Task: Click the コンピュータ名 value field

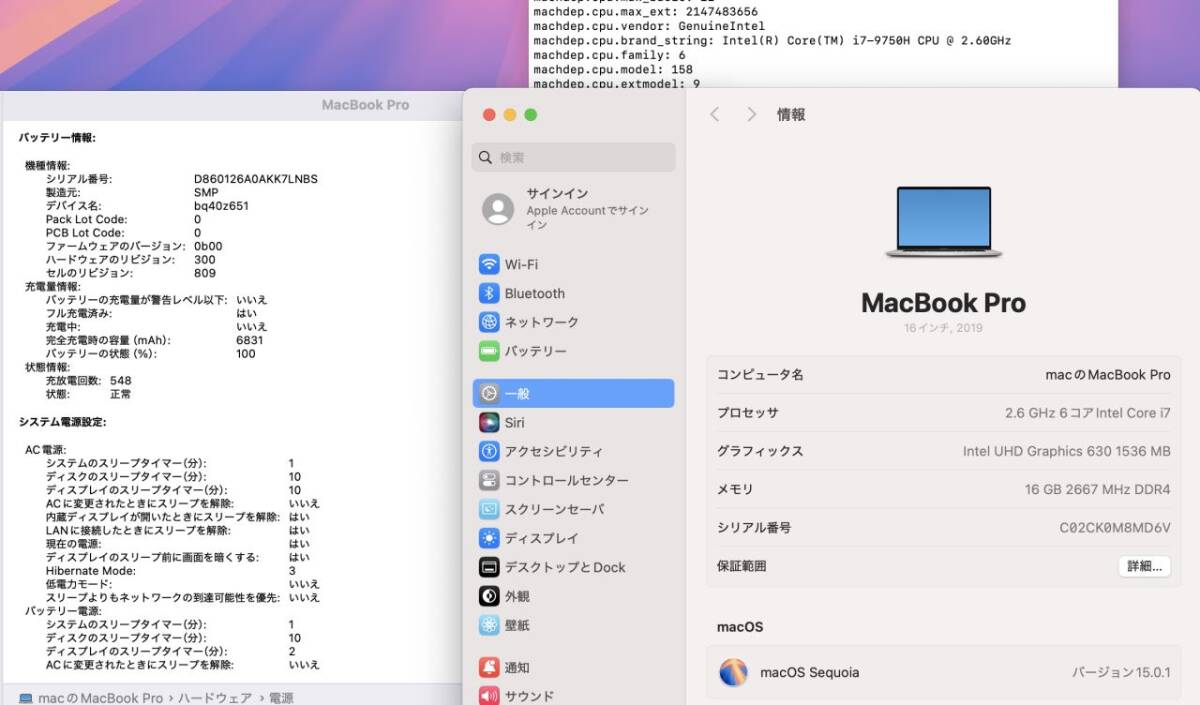Action: [1107, 375]
